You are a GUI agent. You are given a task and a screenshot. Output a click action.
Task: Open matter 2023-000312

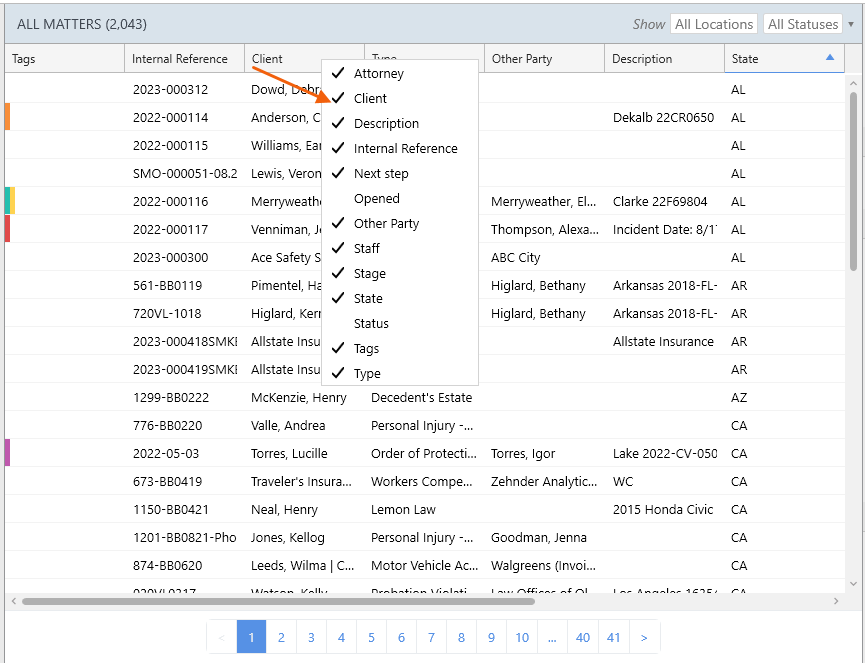tap(170, 89)
